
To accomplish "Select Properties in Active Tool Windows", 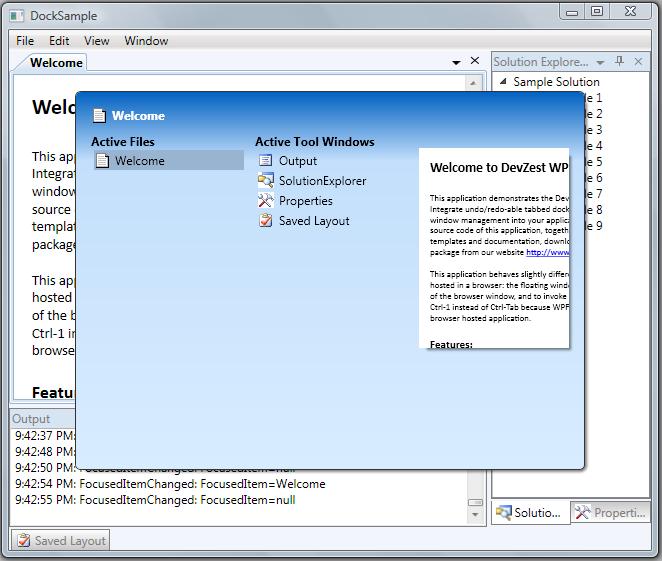I will click(x=306, y=201).
